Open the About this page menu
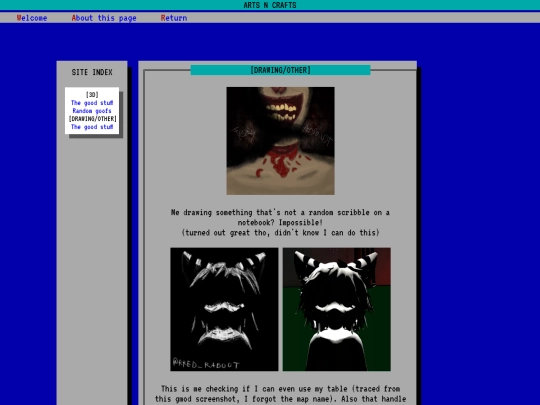Image resolution: width=540 pixels, height=405 pixels. coord(104,18)
